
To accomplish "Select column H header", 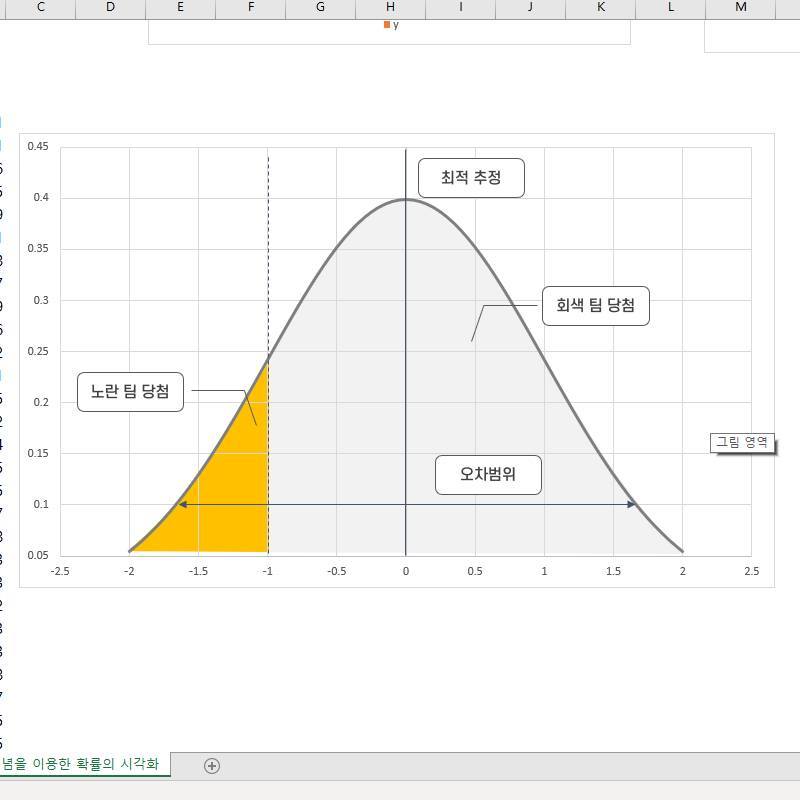I will pos(390,9).
